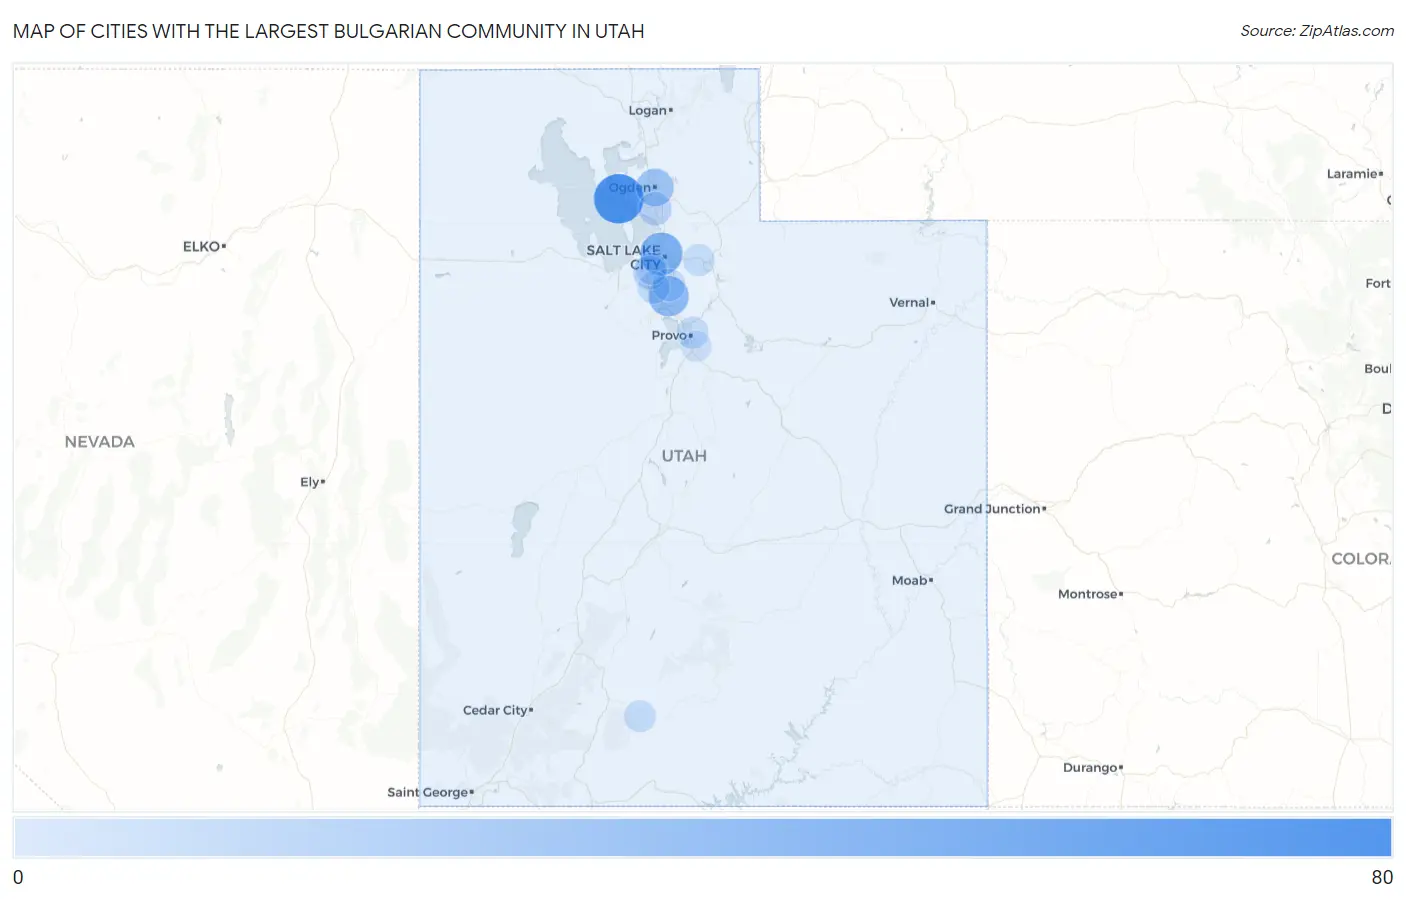This screenshot has height=899, width=1406.
Task: Click the NEVADA state label
Action: (99, 442)
